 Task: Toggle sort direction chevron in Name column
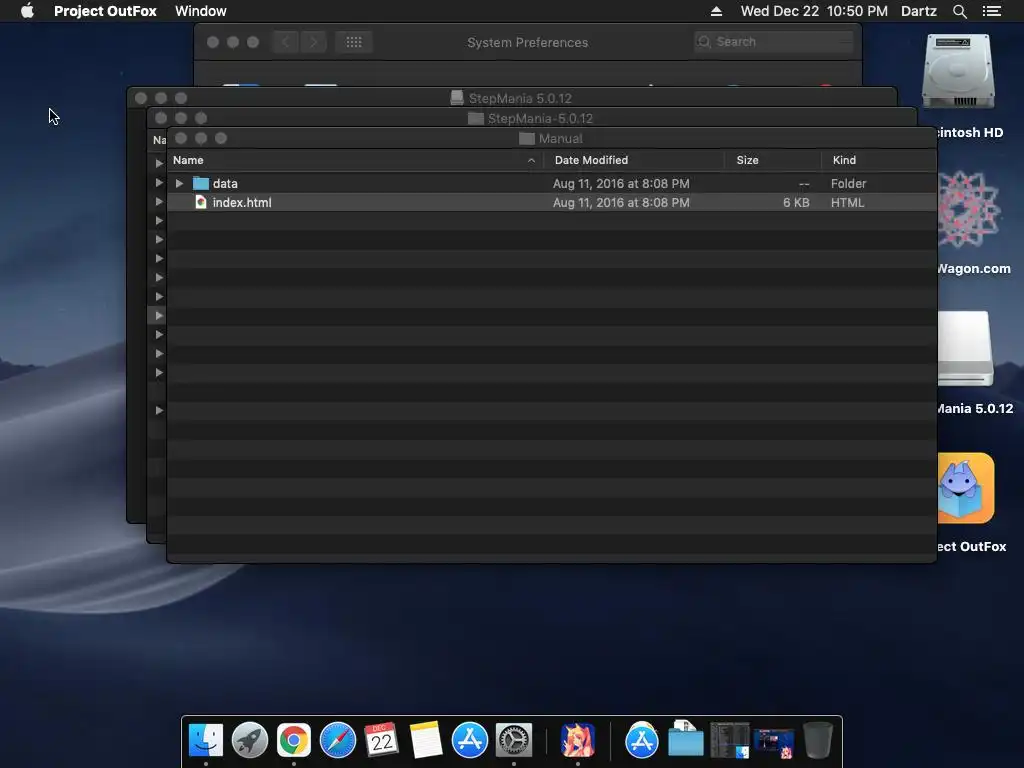532,161
